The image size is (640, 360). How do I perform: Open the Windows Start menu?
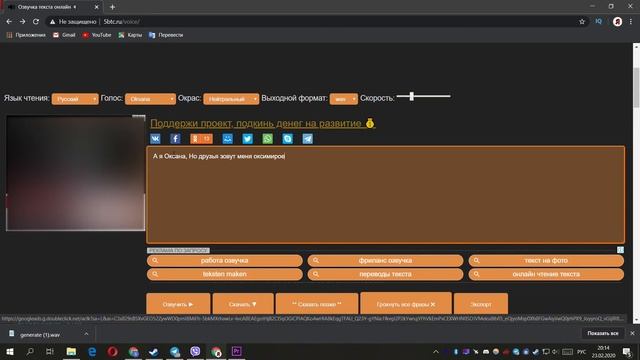9,351
